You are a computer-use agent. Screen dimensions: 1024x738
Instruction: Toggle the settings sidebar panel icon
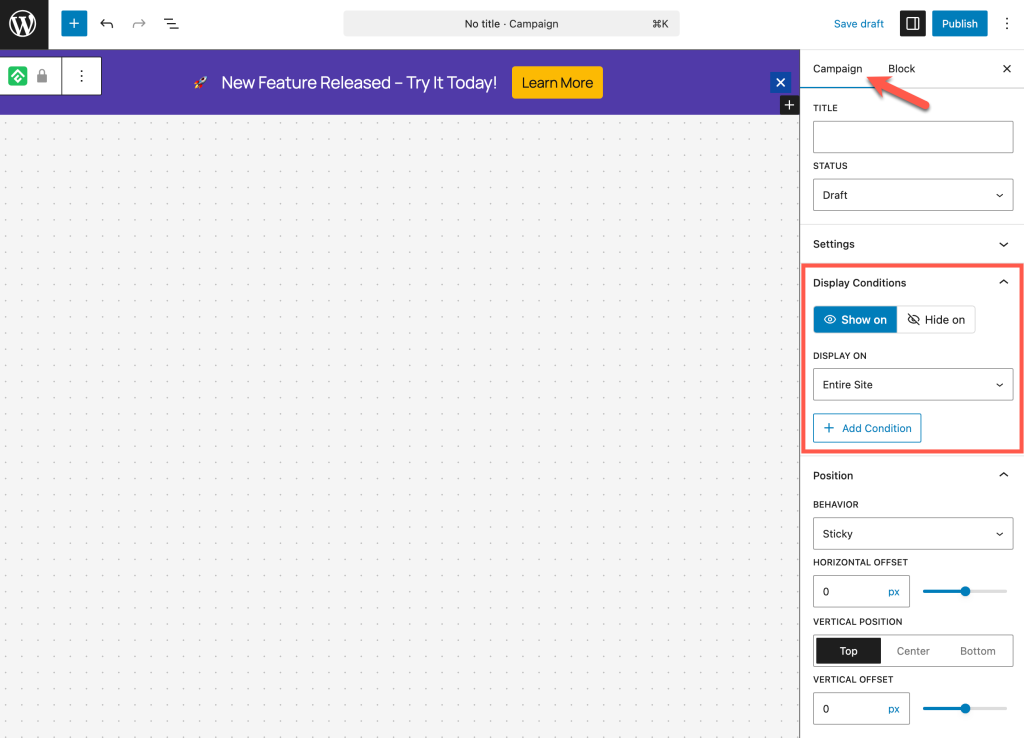pos(912,23)
